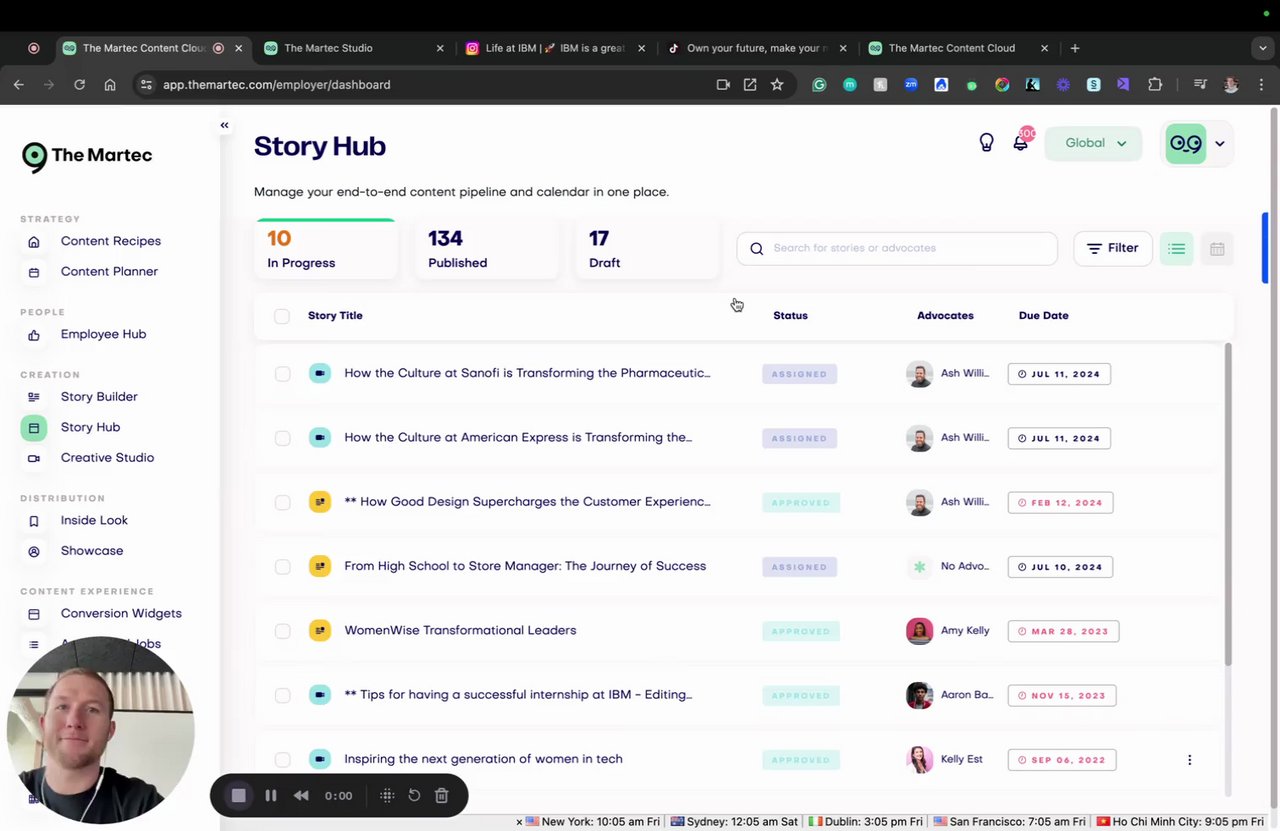Click the video icon of American Express story
Screen dimensions: 1280x831
coord(320,438)
